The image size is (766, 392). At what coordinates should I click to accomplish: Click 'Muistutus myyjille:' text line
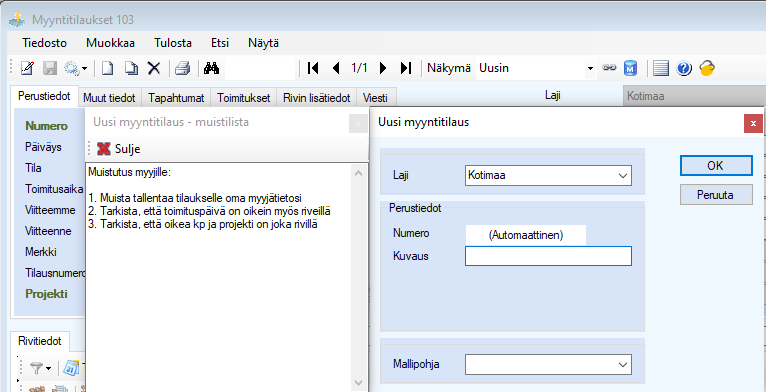(x=129, y=172)
